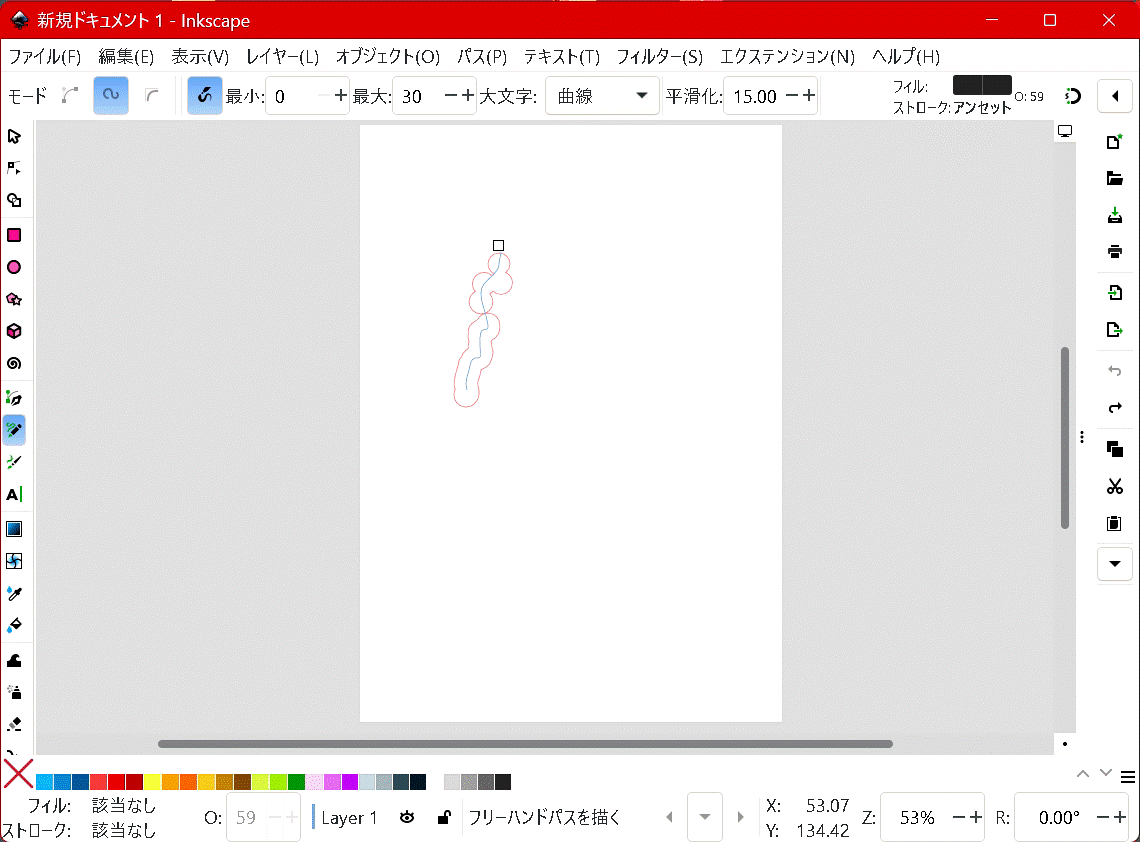The width and height of the screenshot is (1140, 842).
Task: Open the 曲線 shape dropdown
Action: click(602, 96)
